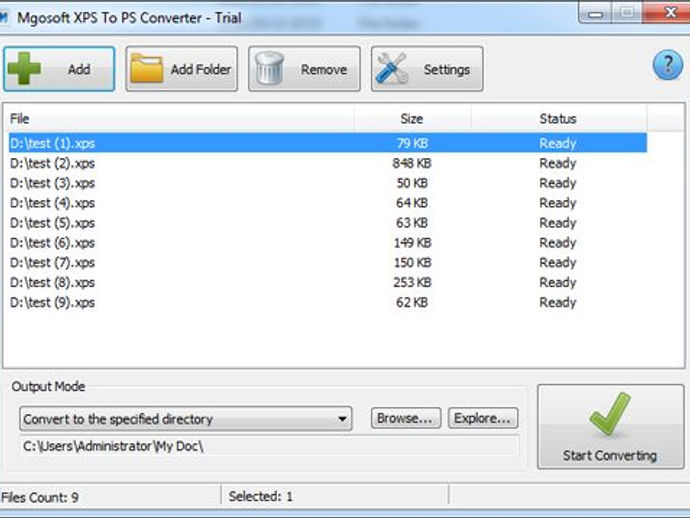Sort list by the Size column header
The height and width of the screenshot is (518, 690).
click(x=412, y=118)
